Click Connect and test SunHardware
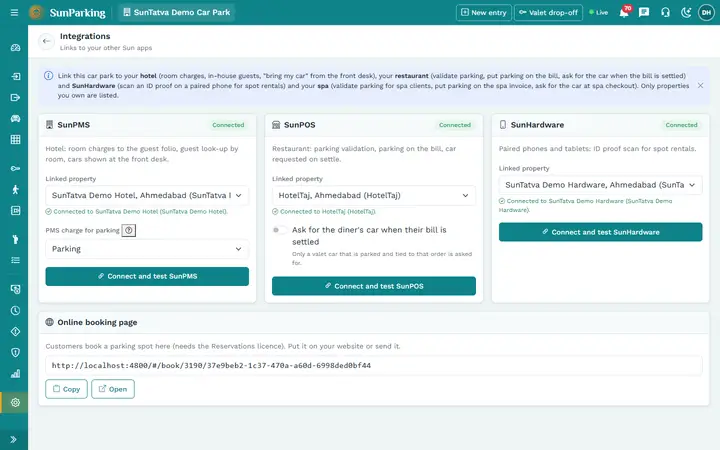Screen dimensions: 720x450 pos(601,232)
